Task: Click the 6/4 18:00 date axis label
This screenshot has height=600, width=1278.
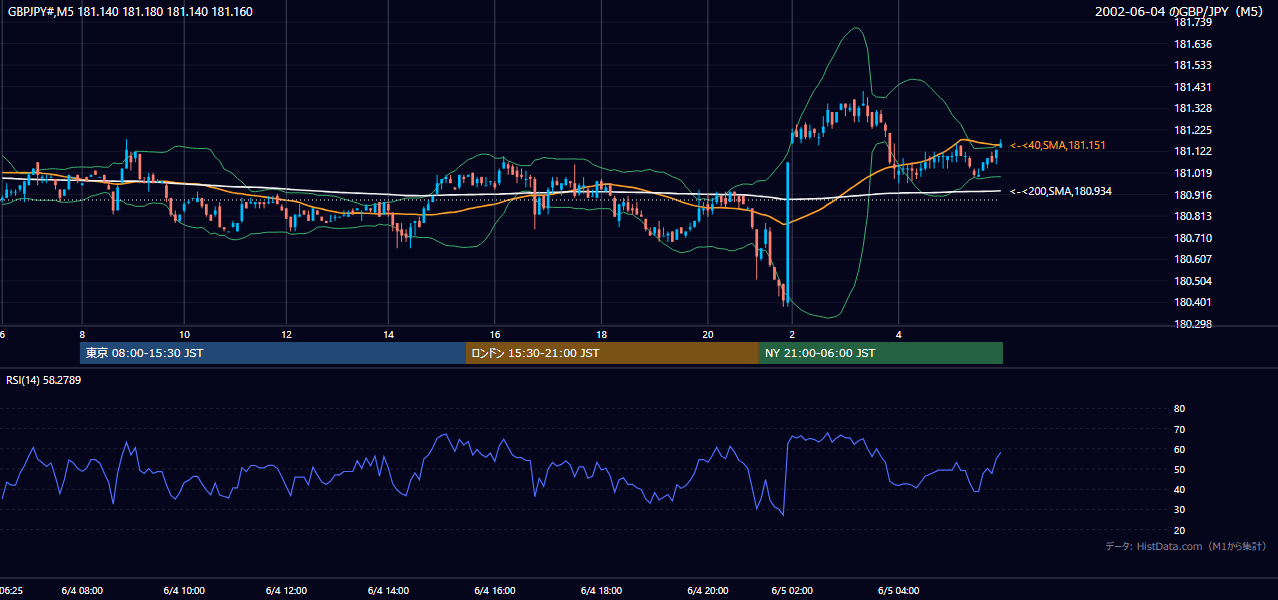Action: pos(601,591)
